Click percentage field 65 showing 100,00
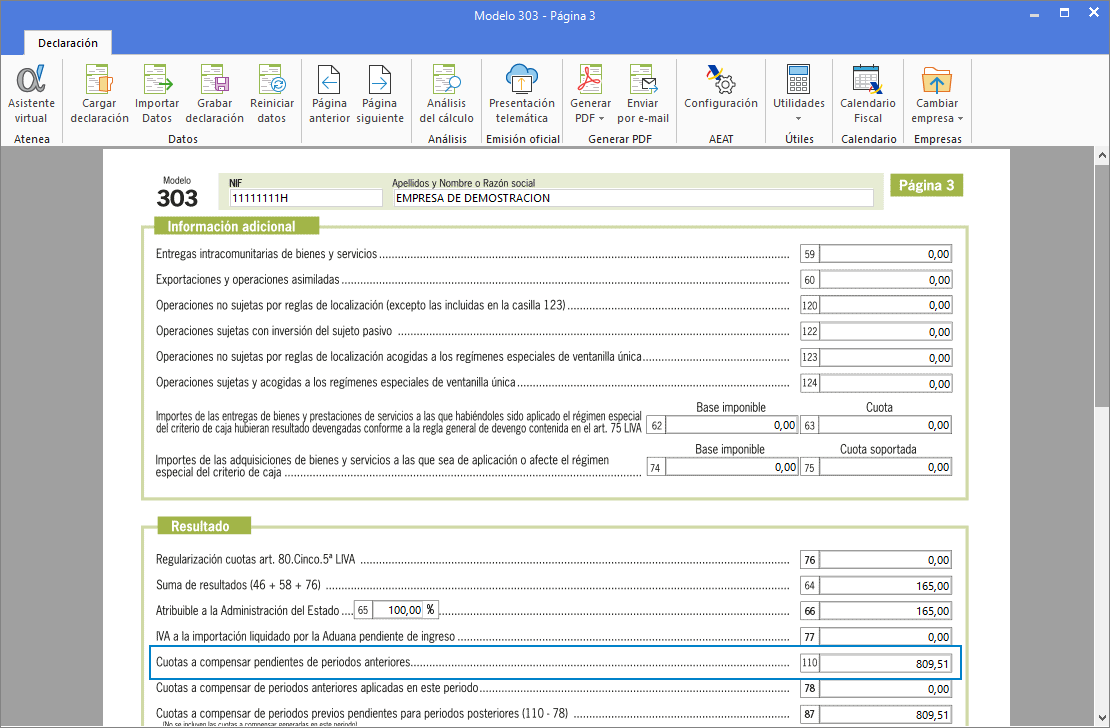The image size is (1110, 728). [397, 610]
